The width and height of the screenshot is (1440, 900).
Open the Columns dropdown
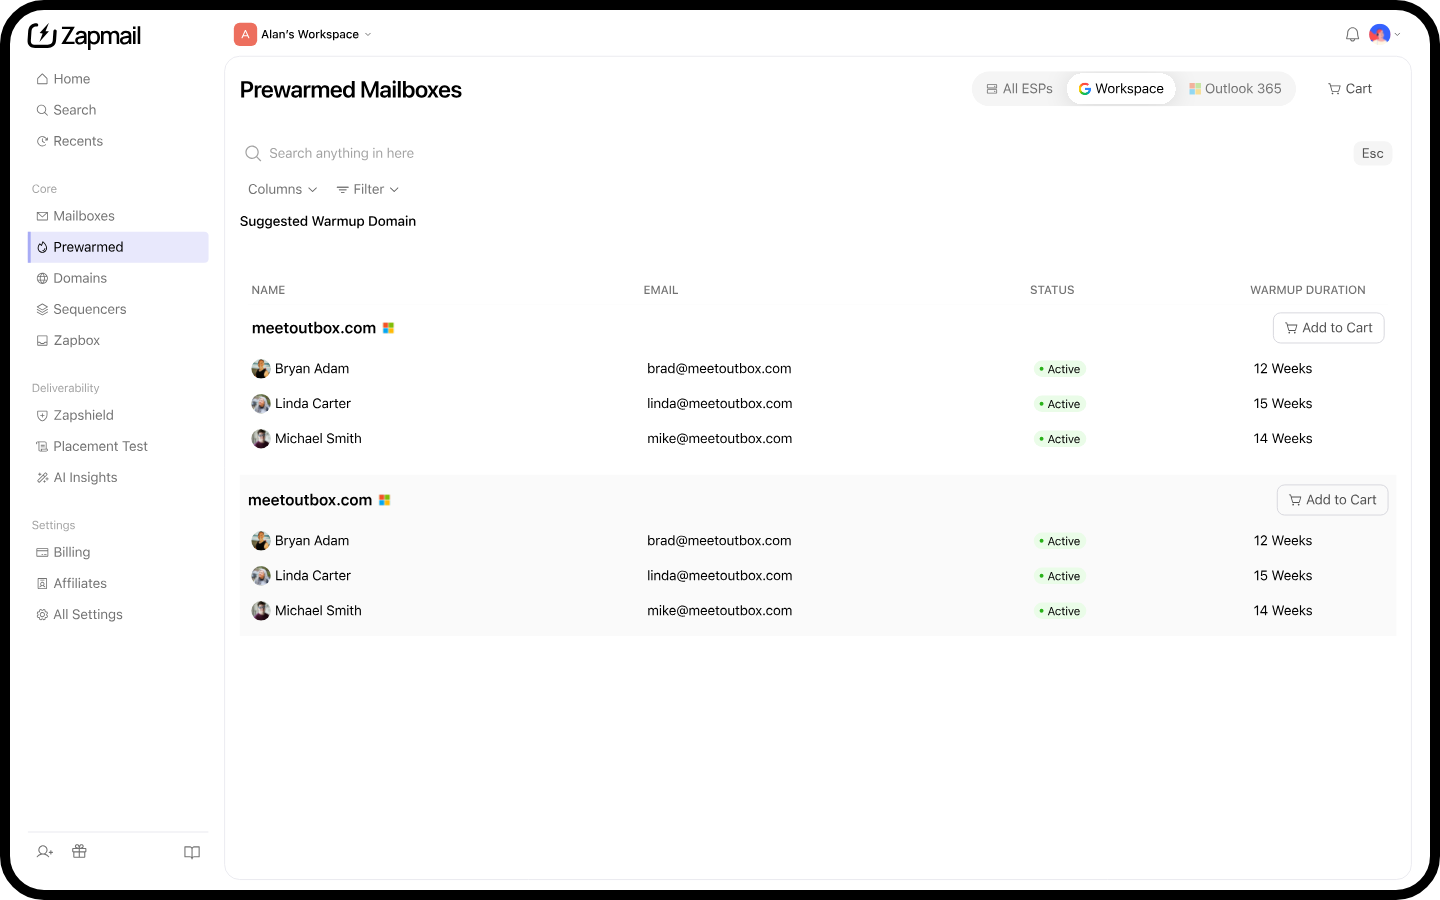pyautogui.click(x=282, y=189)
